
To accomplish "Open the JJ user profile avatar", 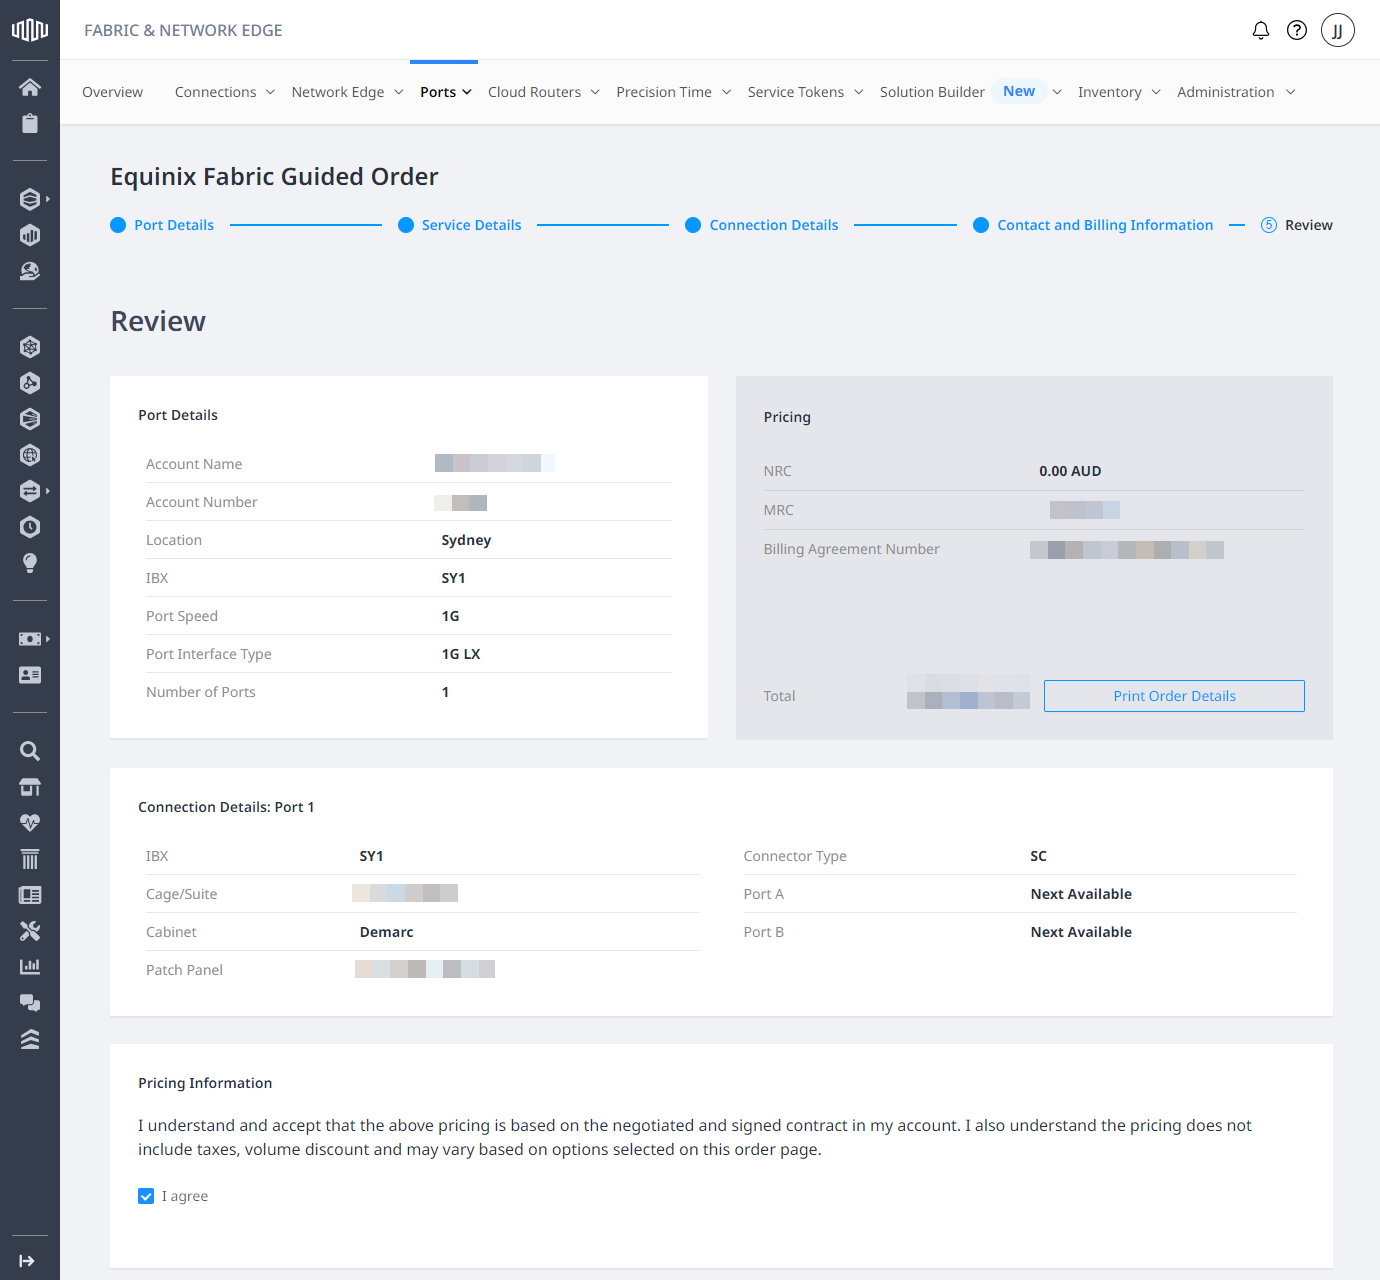I will 1338,30.
